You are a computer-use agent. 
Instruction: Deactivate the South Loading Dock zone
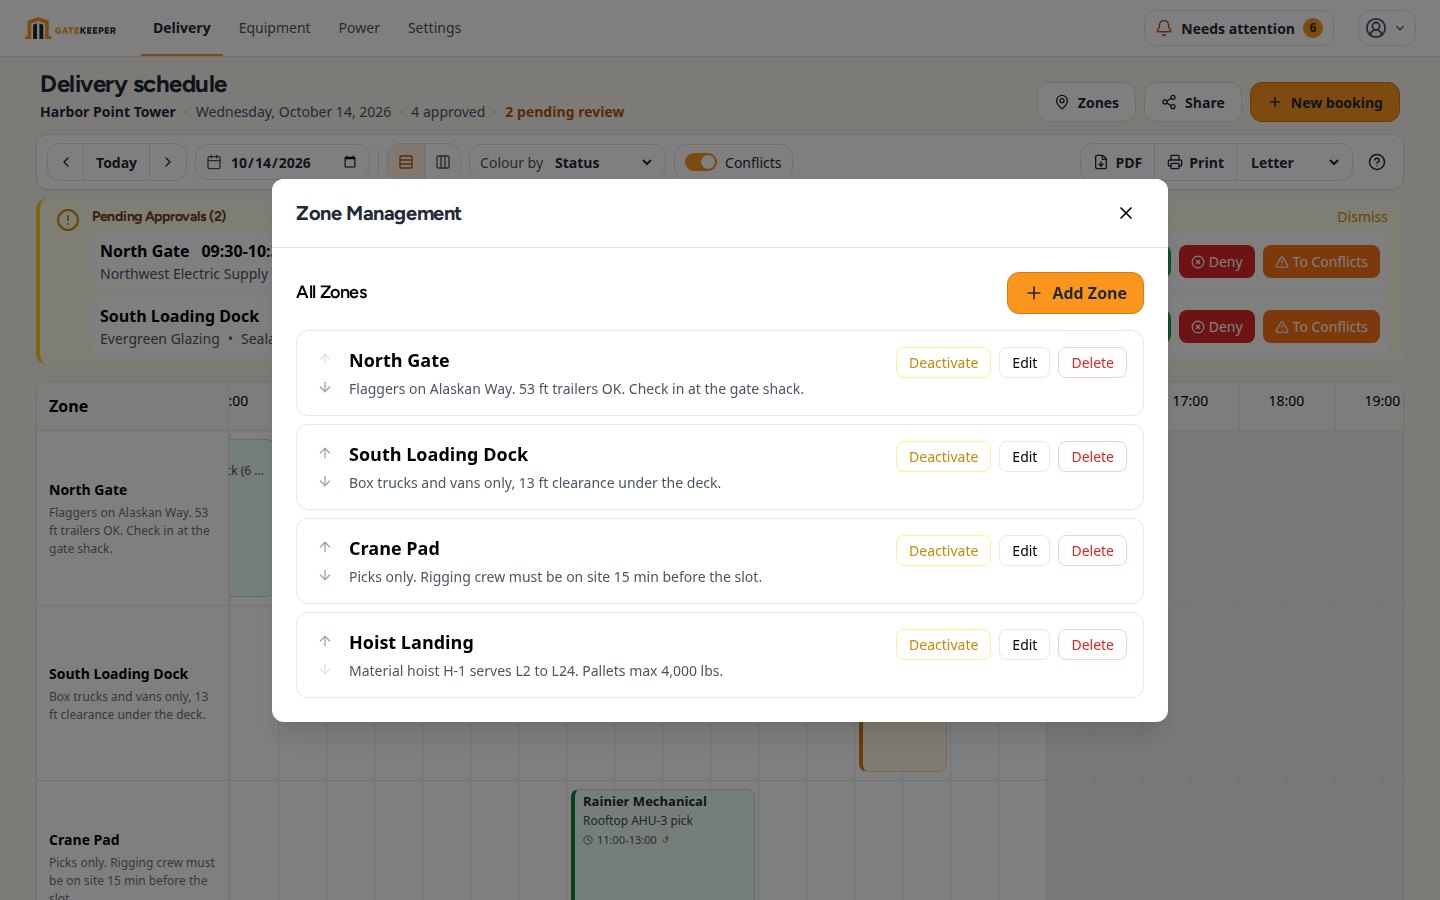(943, 457)
